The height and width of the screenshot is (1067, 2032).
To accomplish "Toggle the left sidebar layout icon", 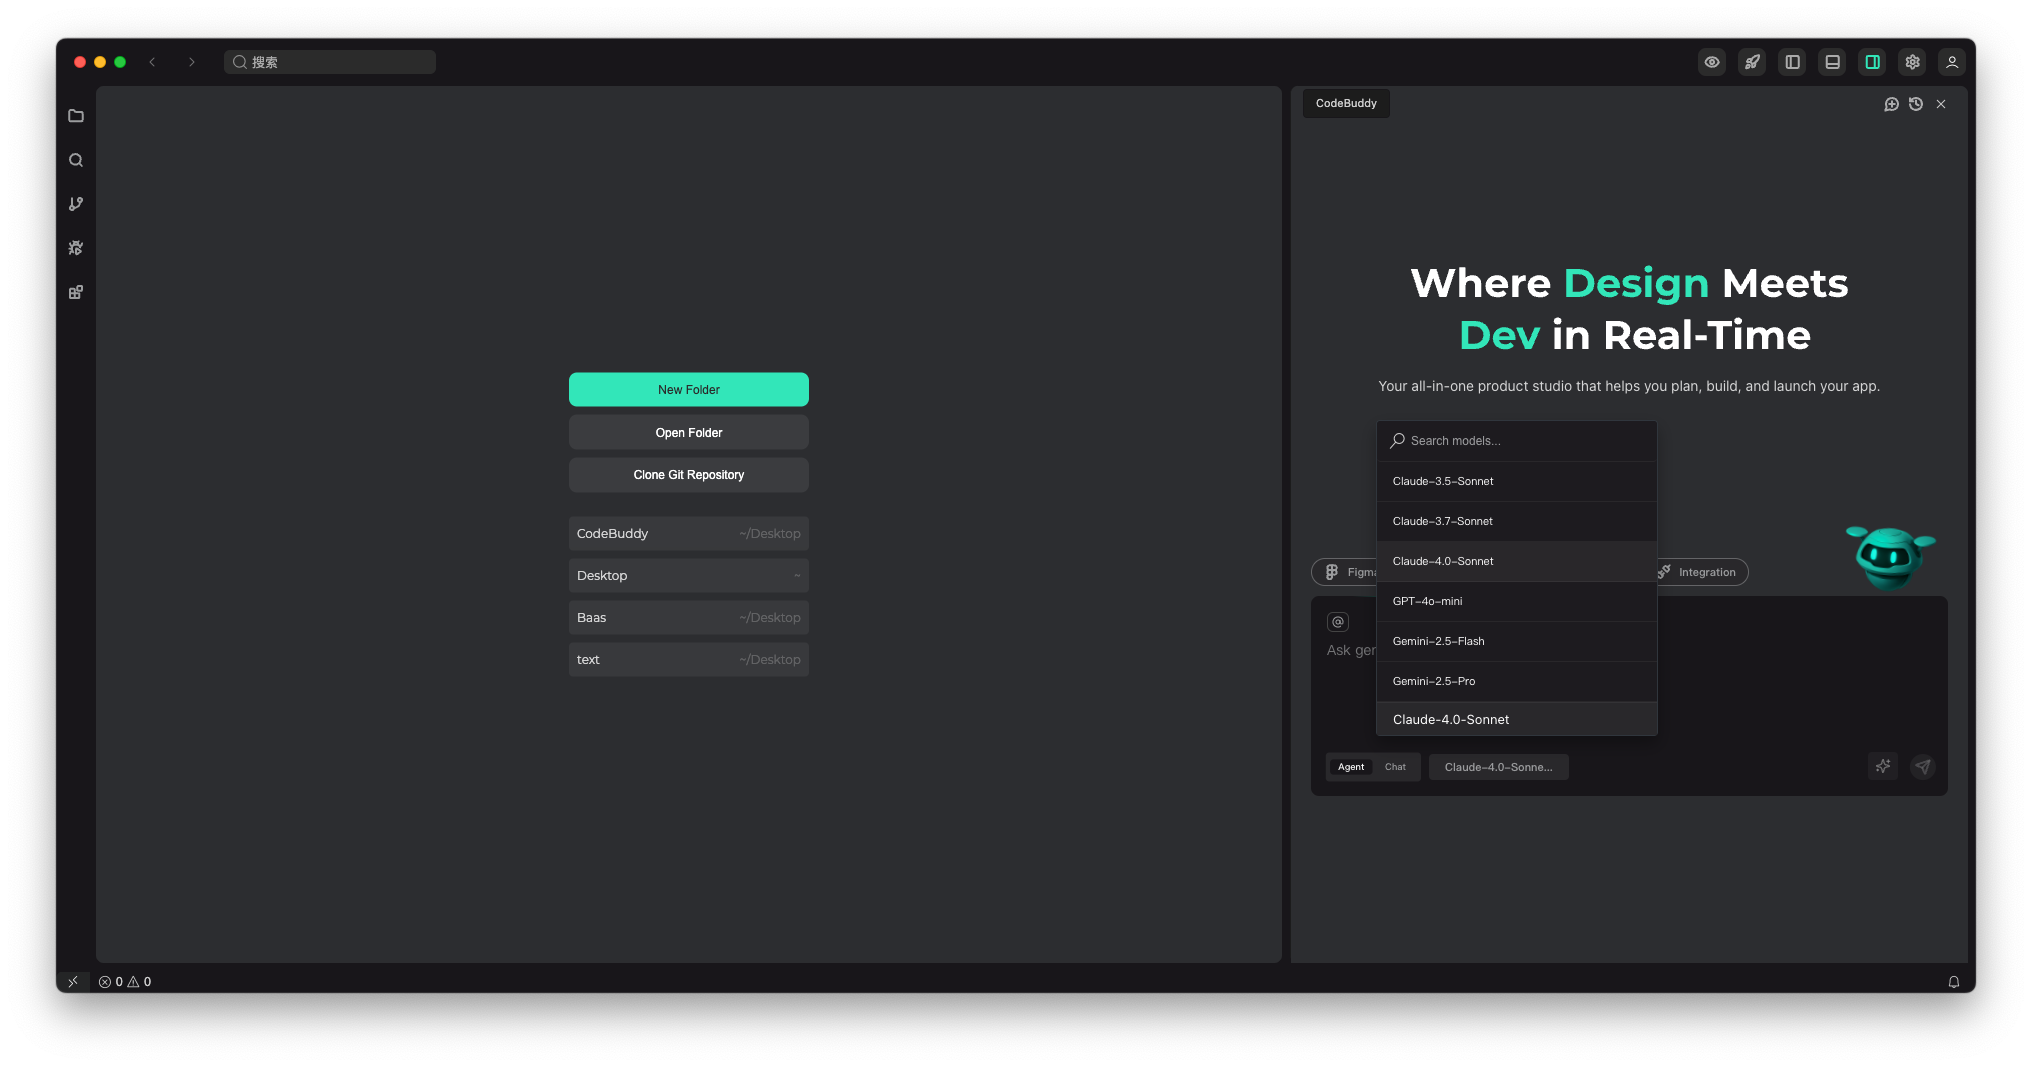I will tap(1792, 62).
